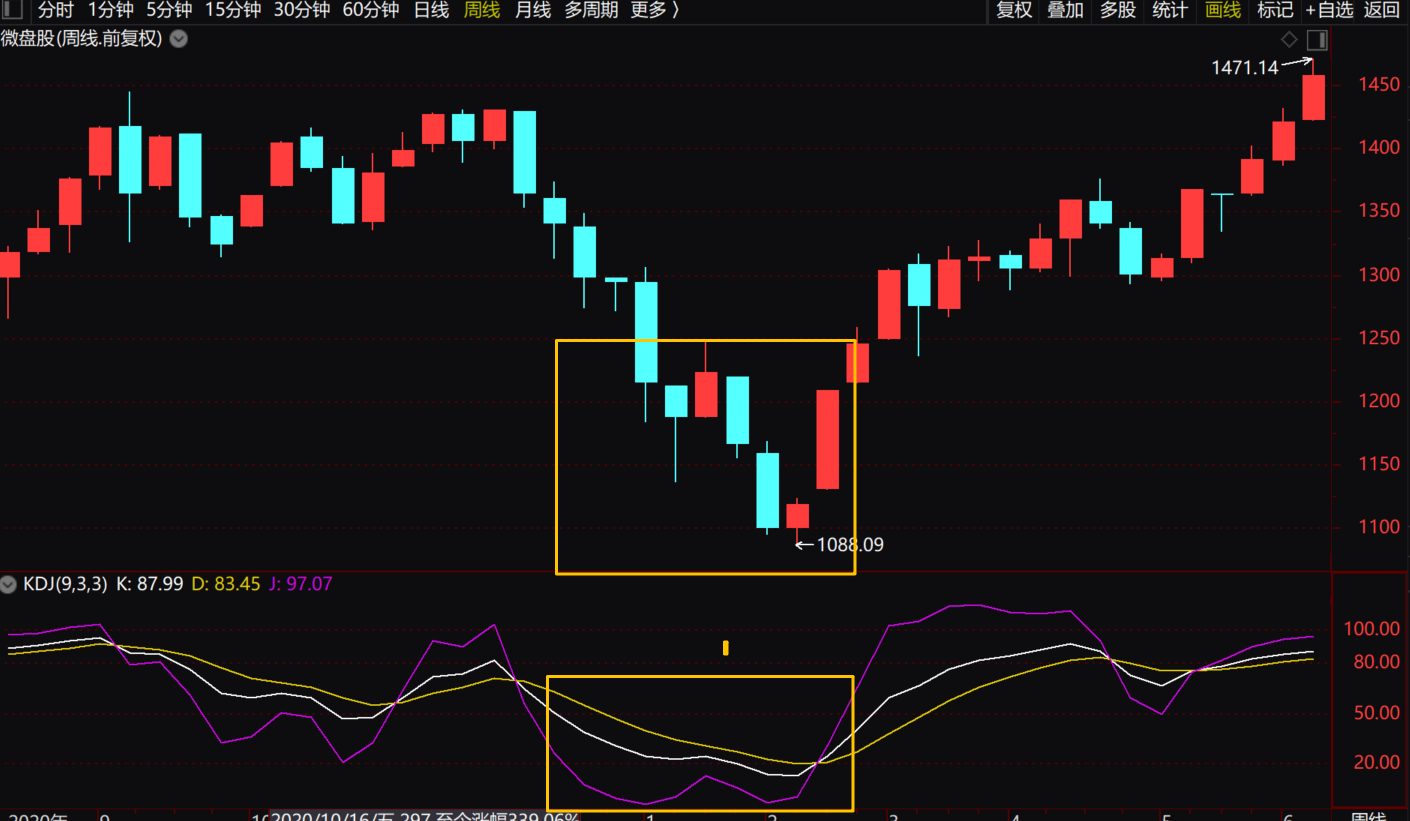Screen dimensions: 1410x821
Task: Switch to the 月线 monthly chart
Action: [x=533, y=10]
